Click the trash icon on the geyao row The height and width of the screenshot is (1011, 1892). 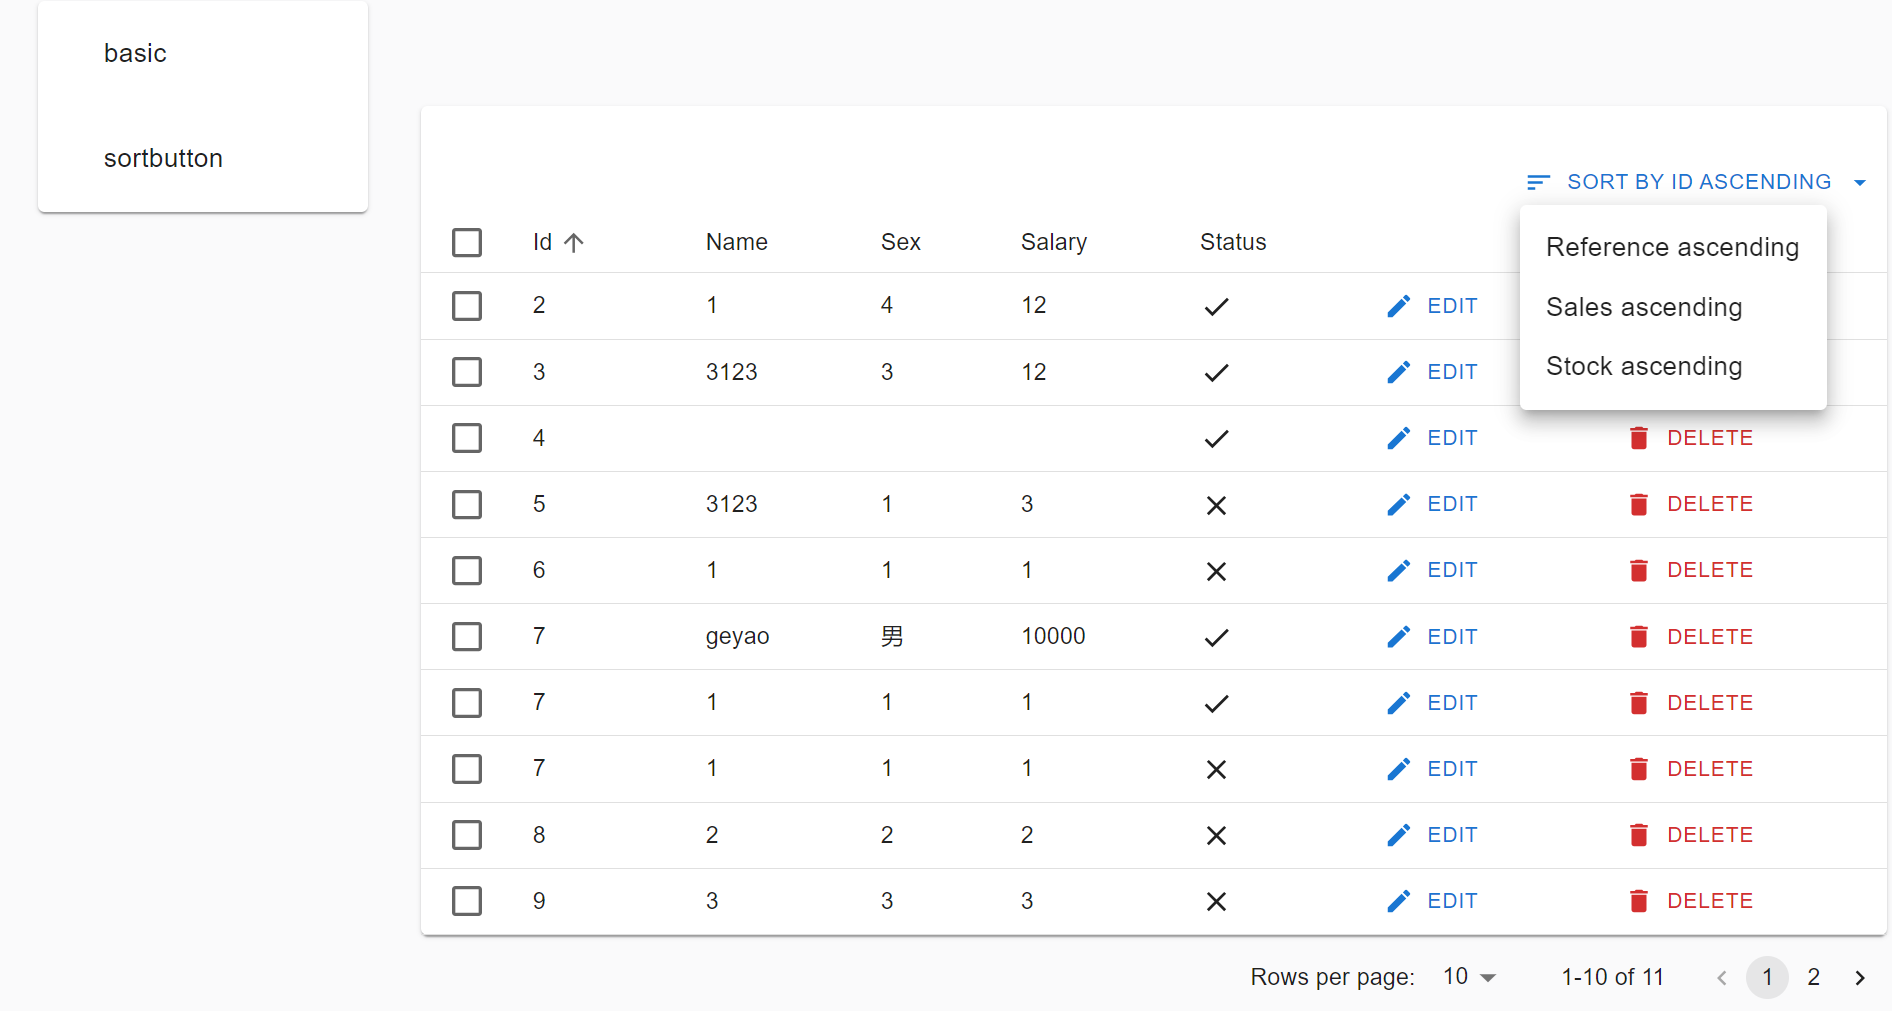point(1638,636)
